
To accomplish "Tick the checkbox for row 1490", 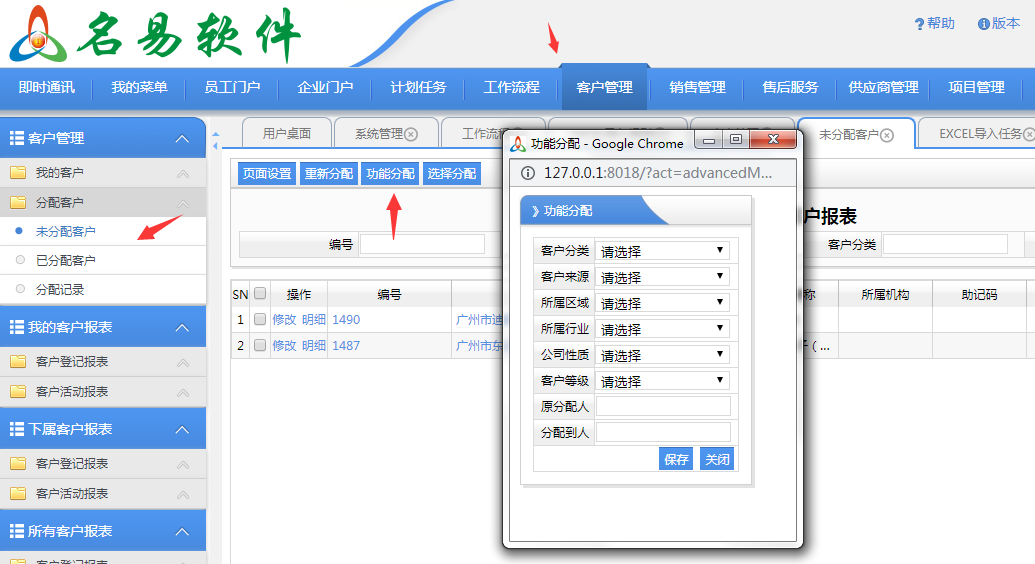I will 260,320.
